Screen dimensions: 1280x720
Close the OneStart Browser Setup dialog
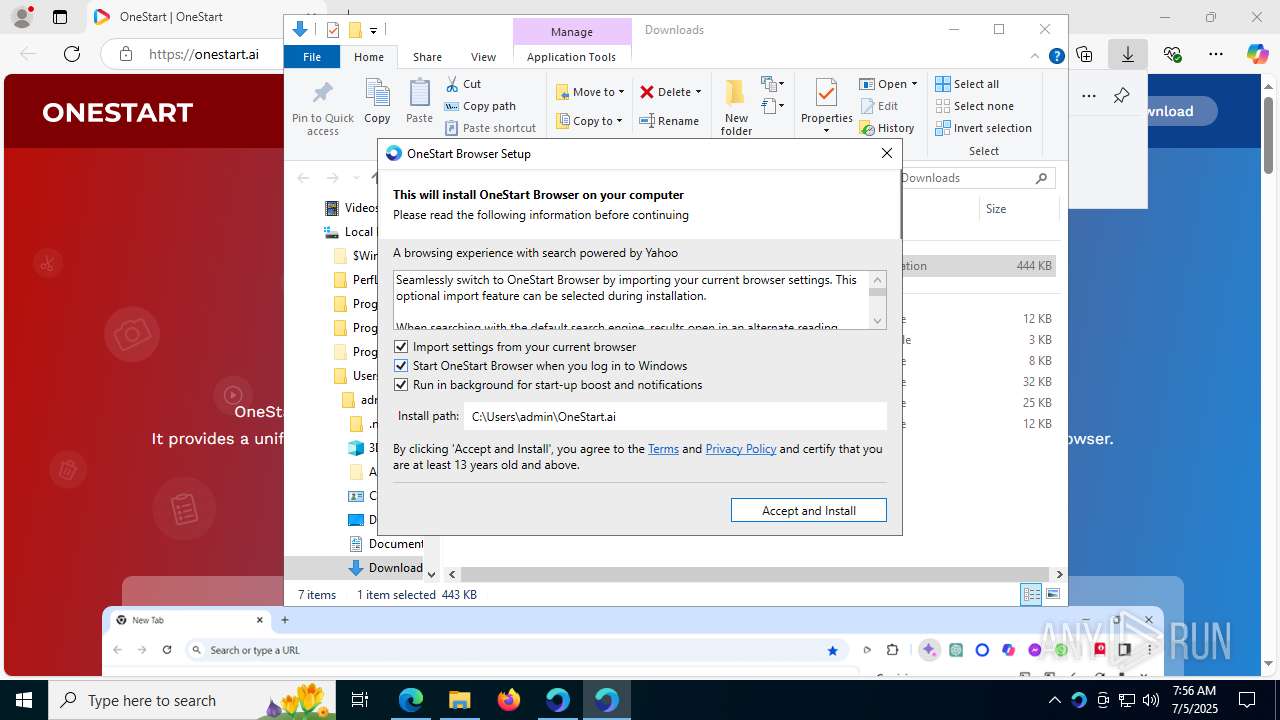pyautogui.click(x=886, y=153)
